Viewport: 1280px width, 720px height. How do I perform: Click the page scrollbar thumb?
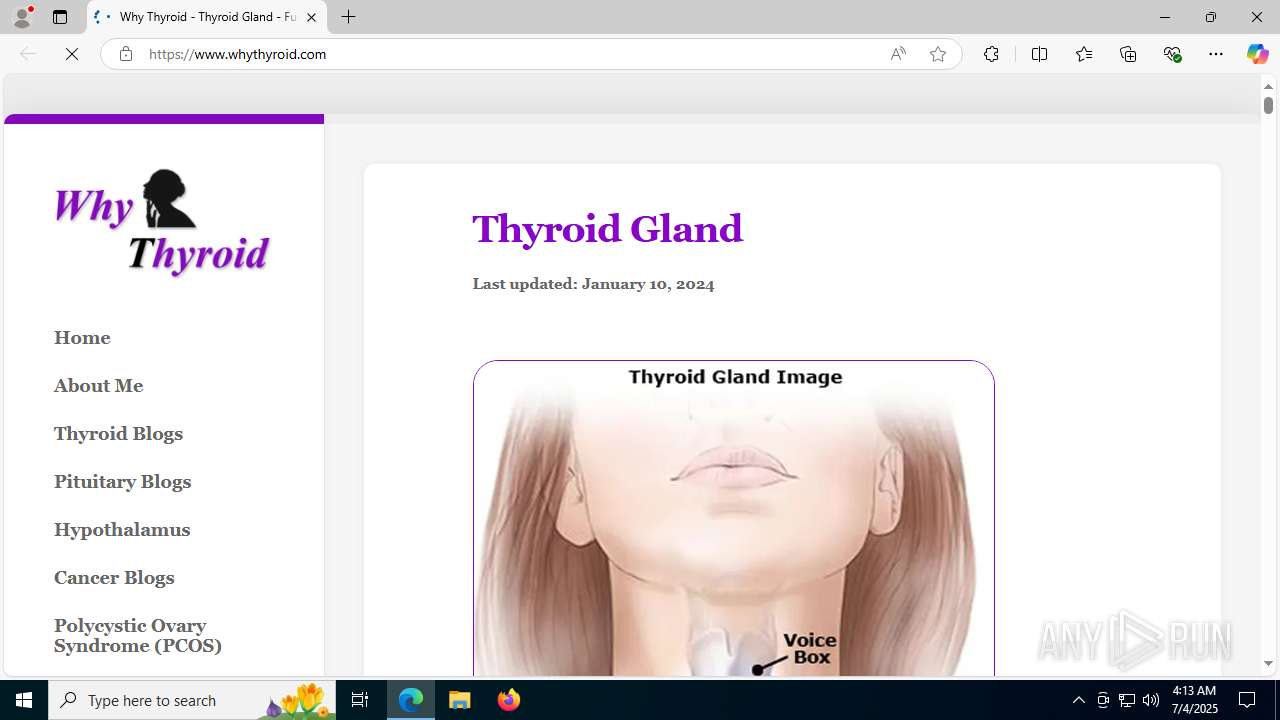(1268, 104)
